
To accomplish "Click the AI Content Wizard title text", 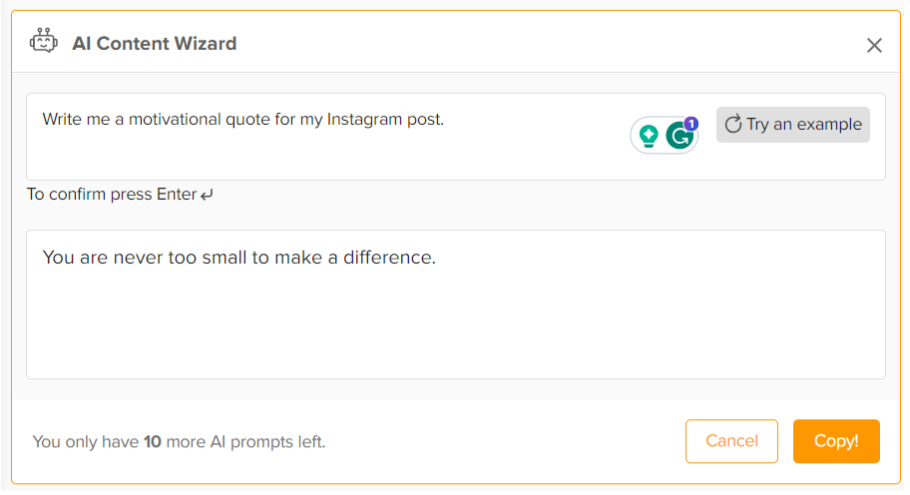I will coord(154,44).
